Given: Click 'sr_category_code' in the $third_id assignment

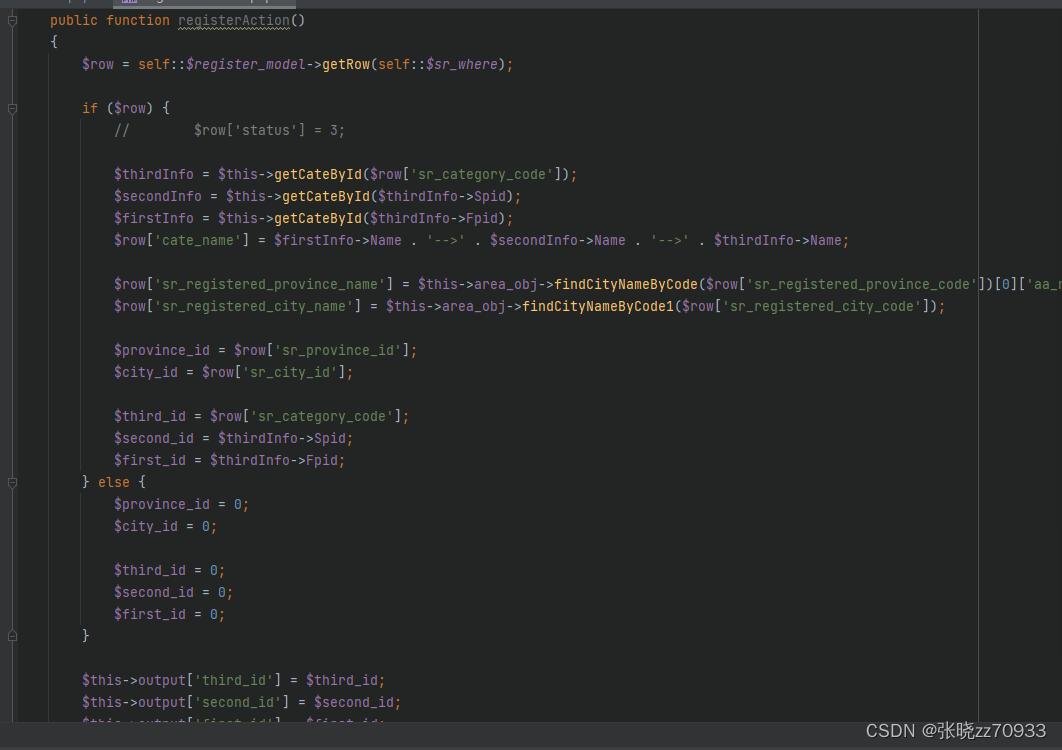Looking at the screenshot, I should point(322,416).
